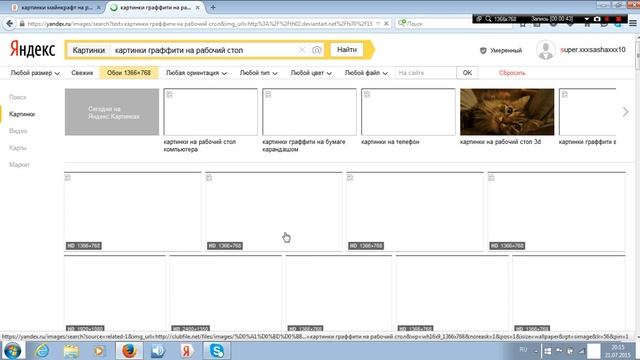This screenshot has width=640, height=360.
Task: Click the Найти search button
Action: [347, 50]
